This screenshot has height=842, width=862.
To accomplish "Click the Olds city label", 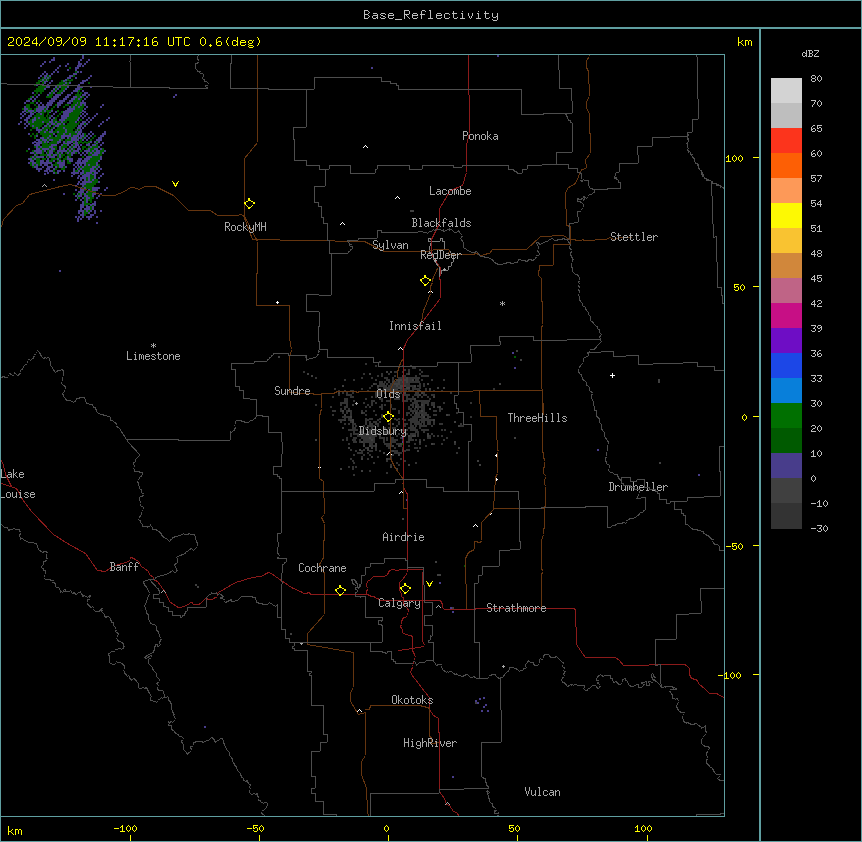I will 388,394.
